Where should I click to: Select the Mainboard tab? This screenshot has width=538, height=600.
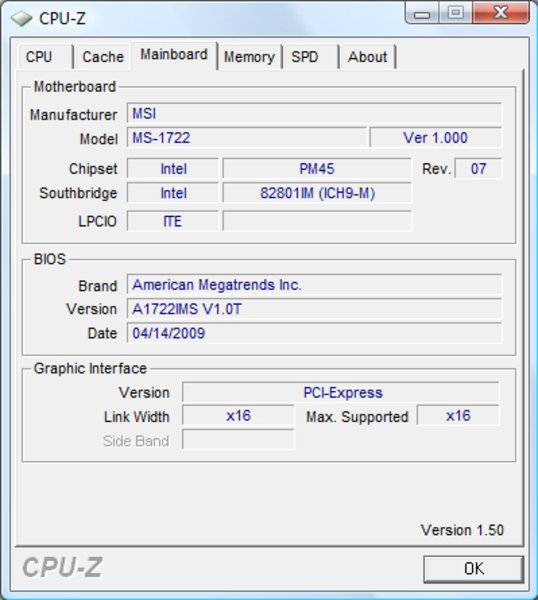click(x=174, y=55)
